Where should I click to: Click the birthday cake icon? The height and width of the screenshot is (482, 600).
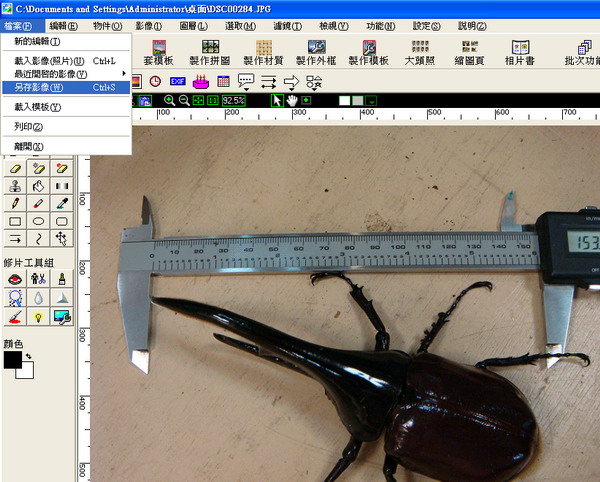coord(200,81)
